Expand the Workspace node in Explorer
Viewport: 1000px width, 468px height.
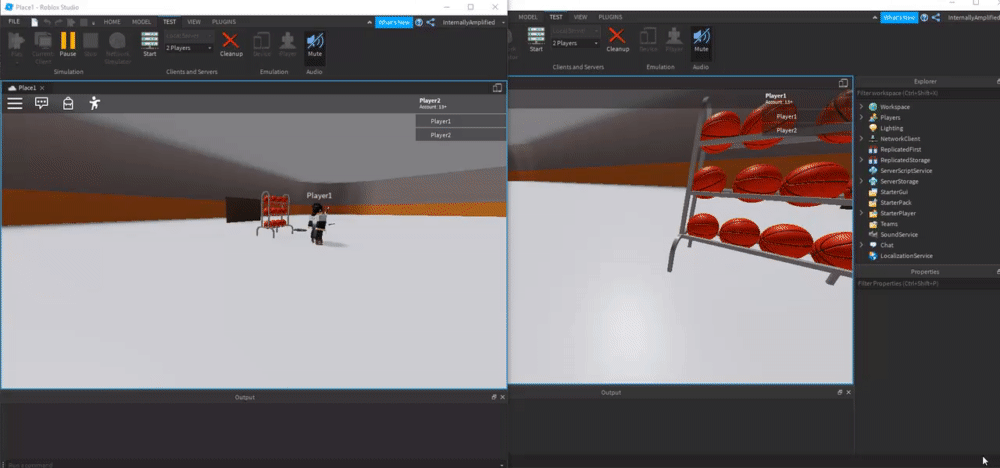[x=861, y=106]
